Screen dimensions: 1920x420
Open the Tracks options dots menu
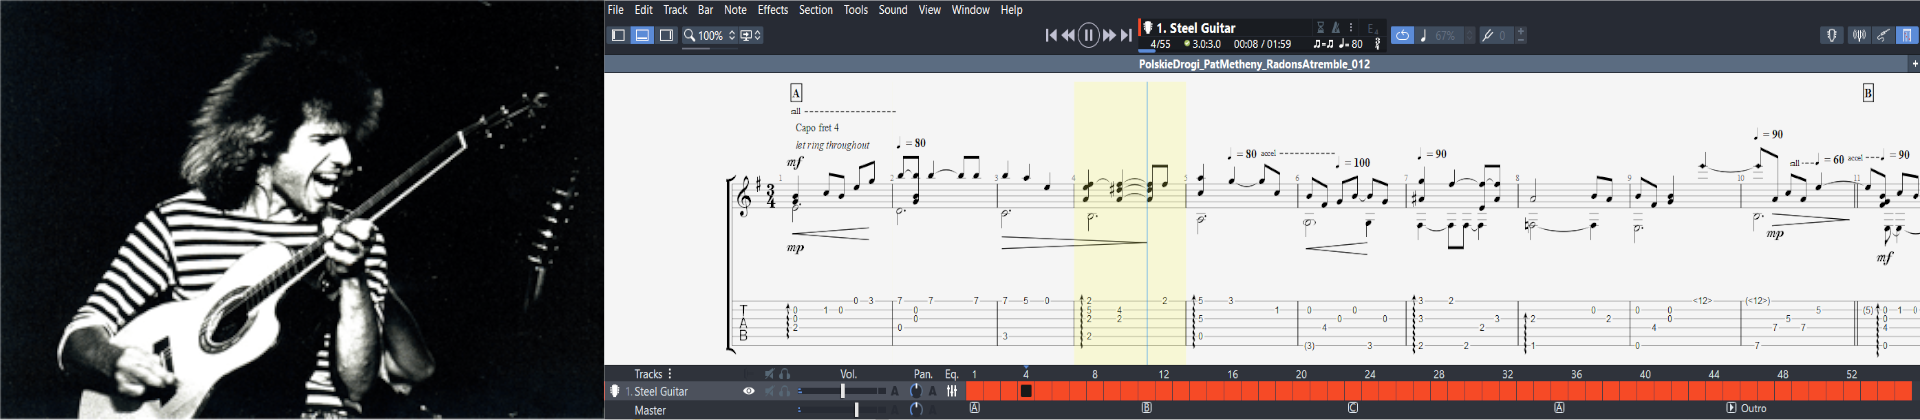[670, 374]
